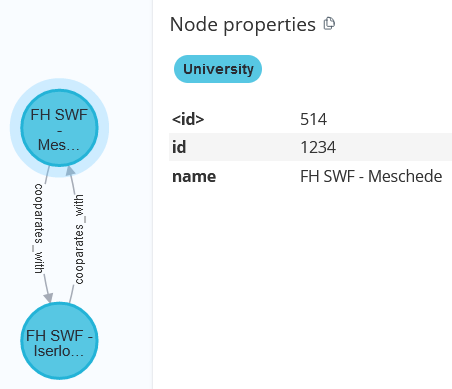The width and height of the screenshot is (452, 389).
Task: Click the id property row key
Action: (179, 147)
